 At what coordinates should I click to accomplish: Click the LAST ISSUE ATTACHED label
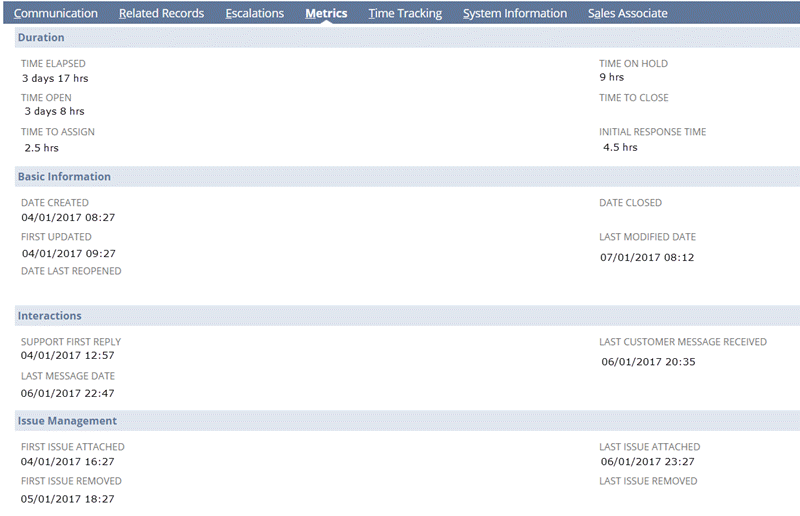pyautogui.click(x=649, y=447)
